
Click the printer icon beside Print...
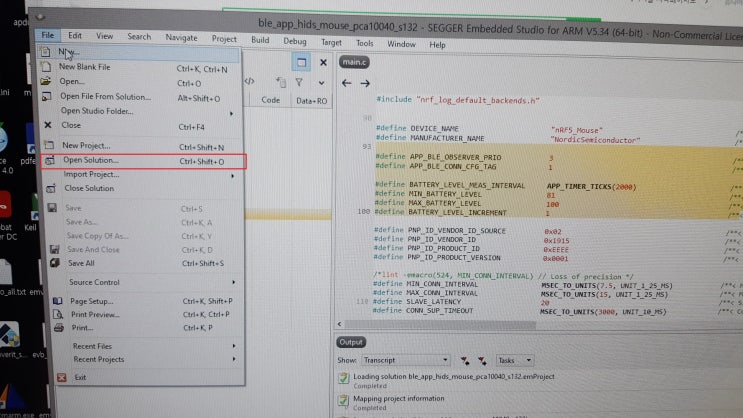click(59, 327)
